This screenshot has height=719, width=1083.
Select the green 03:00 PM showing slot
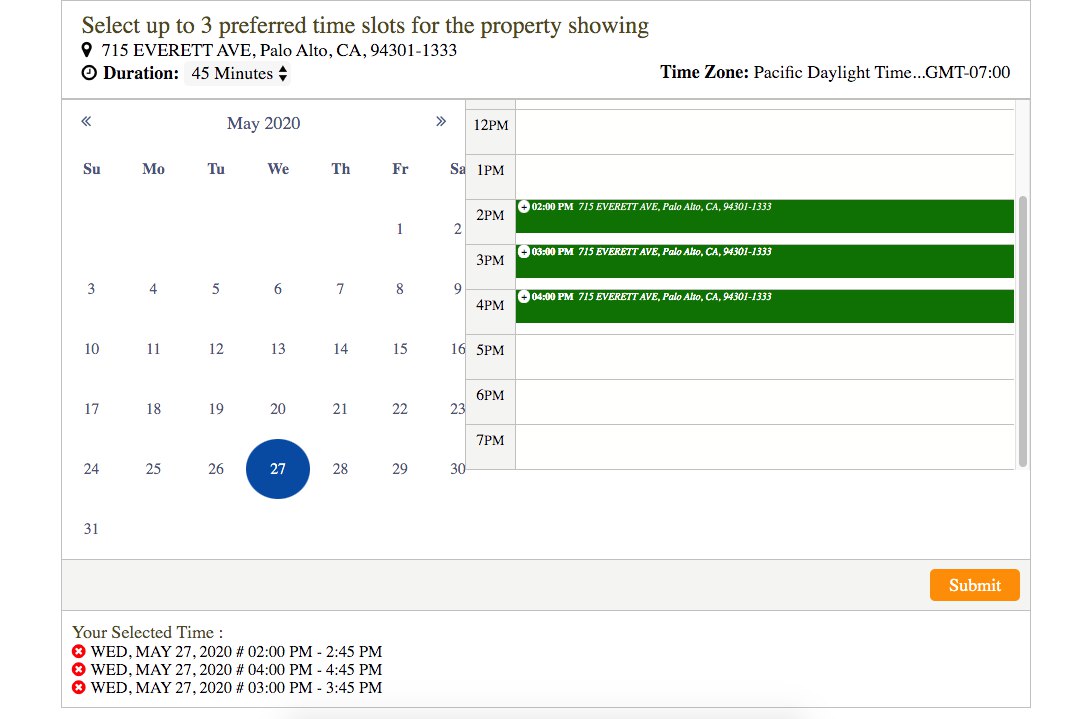[x=765, y=261]
